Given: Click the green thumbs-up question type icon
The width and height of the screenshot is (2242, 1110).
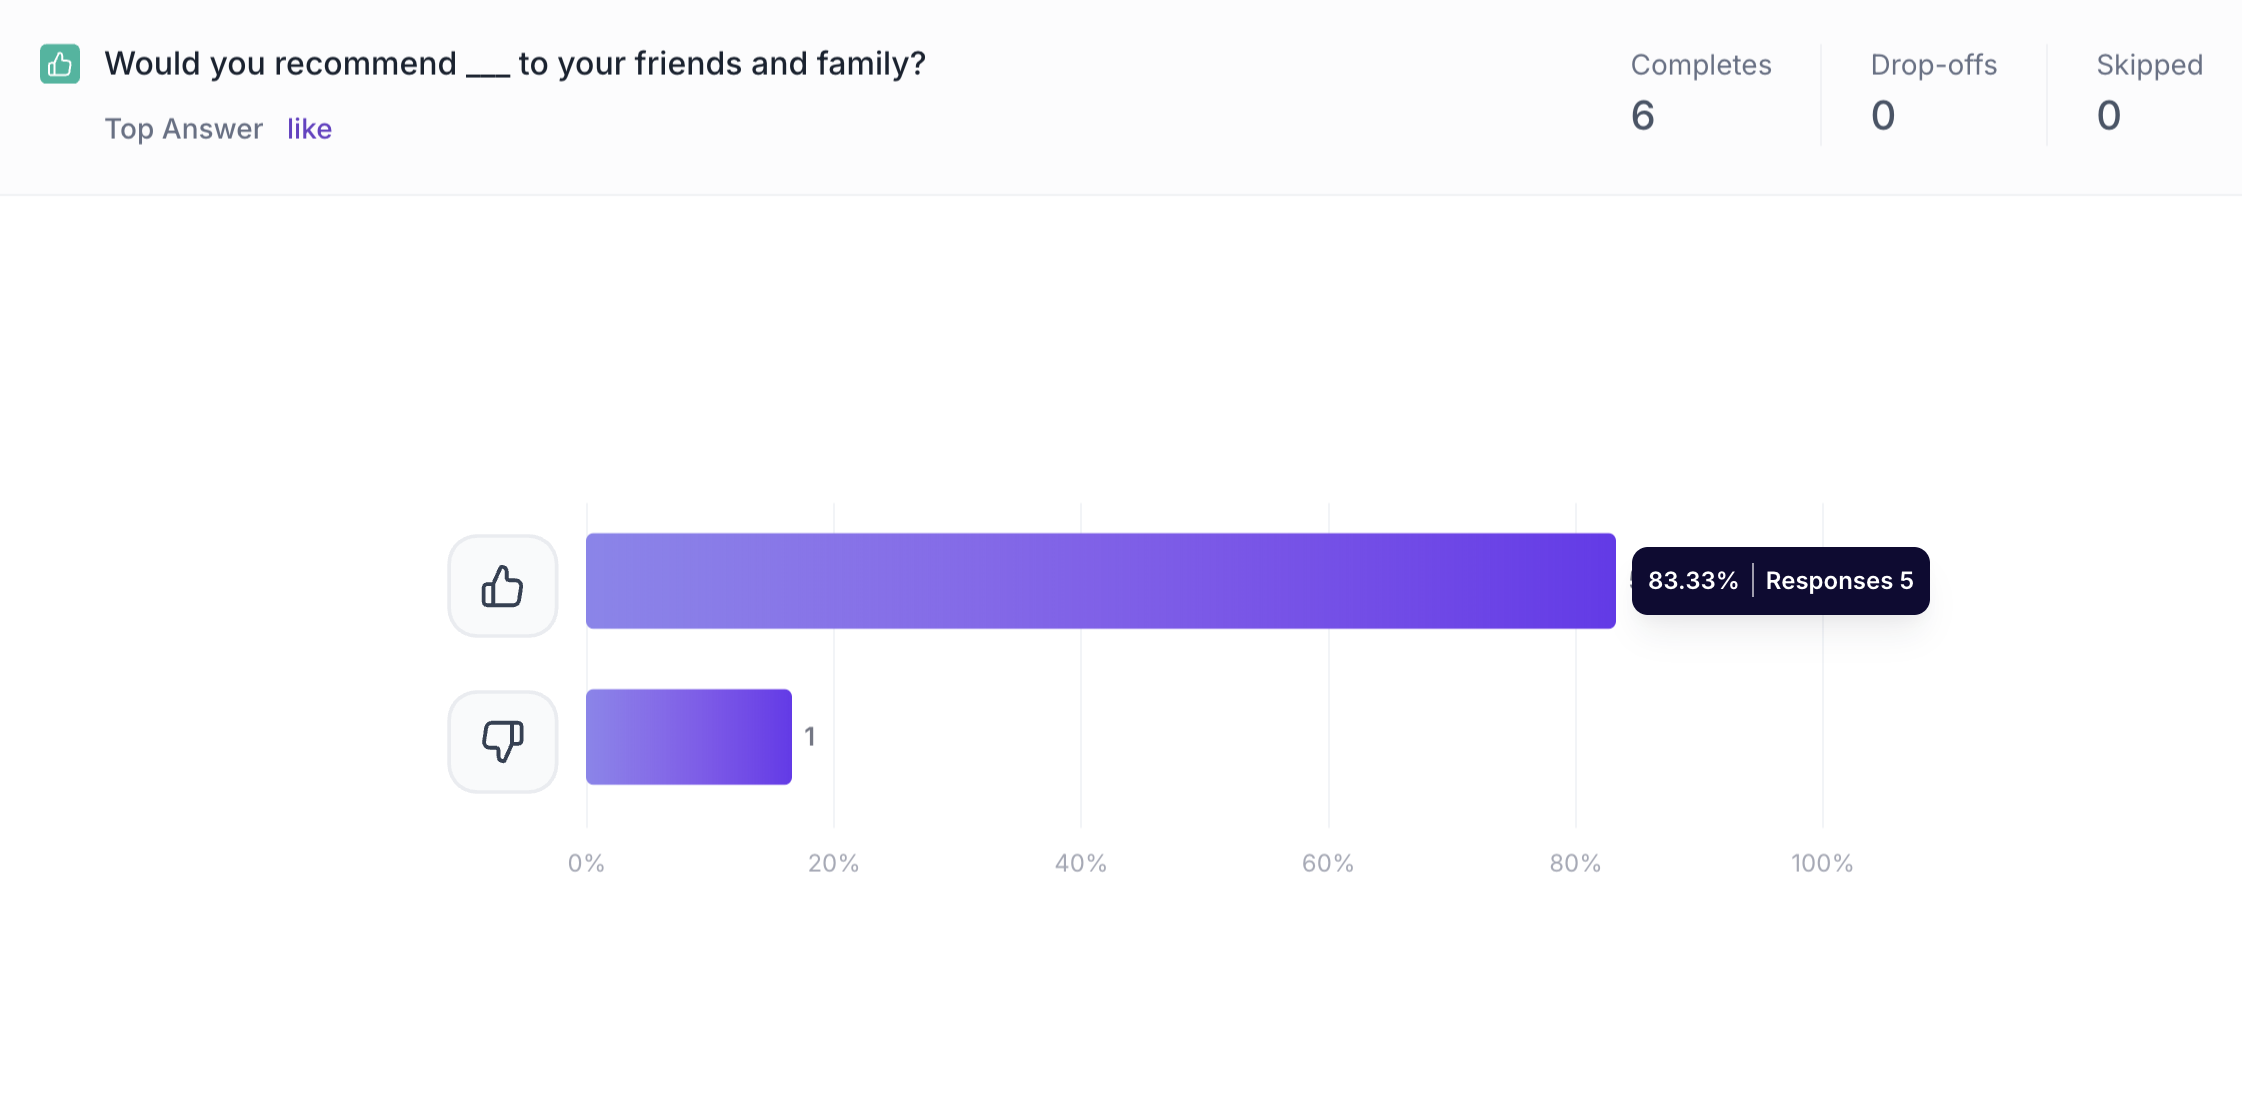Looking at the screenshot, I should pyautogui.click(x=60, y=65).
